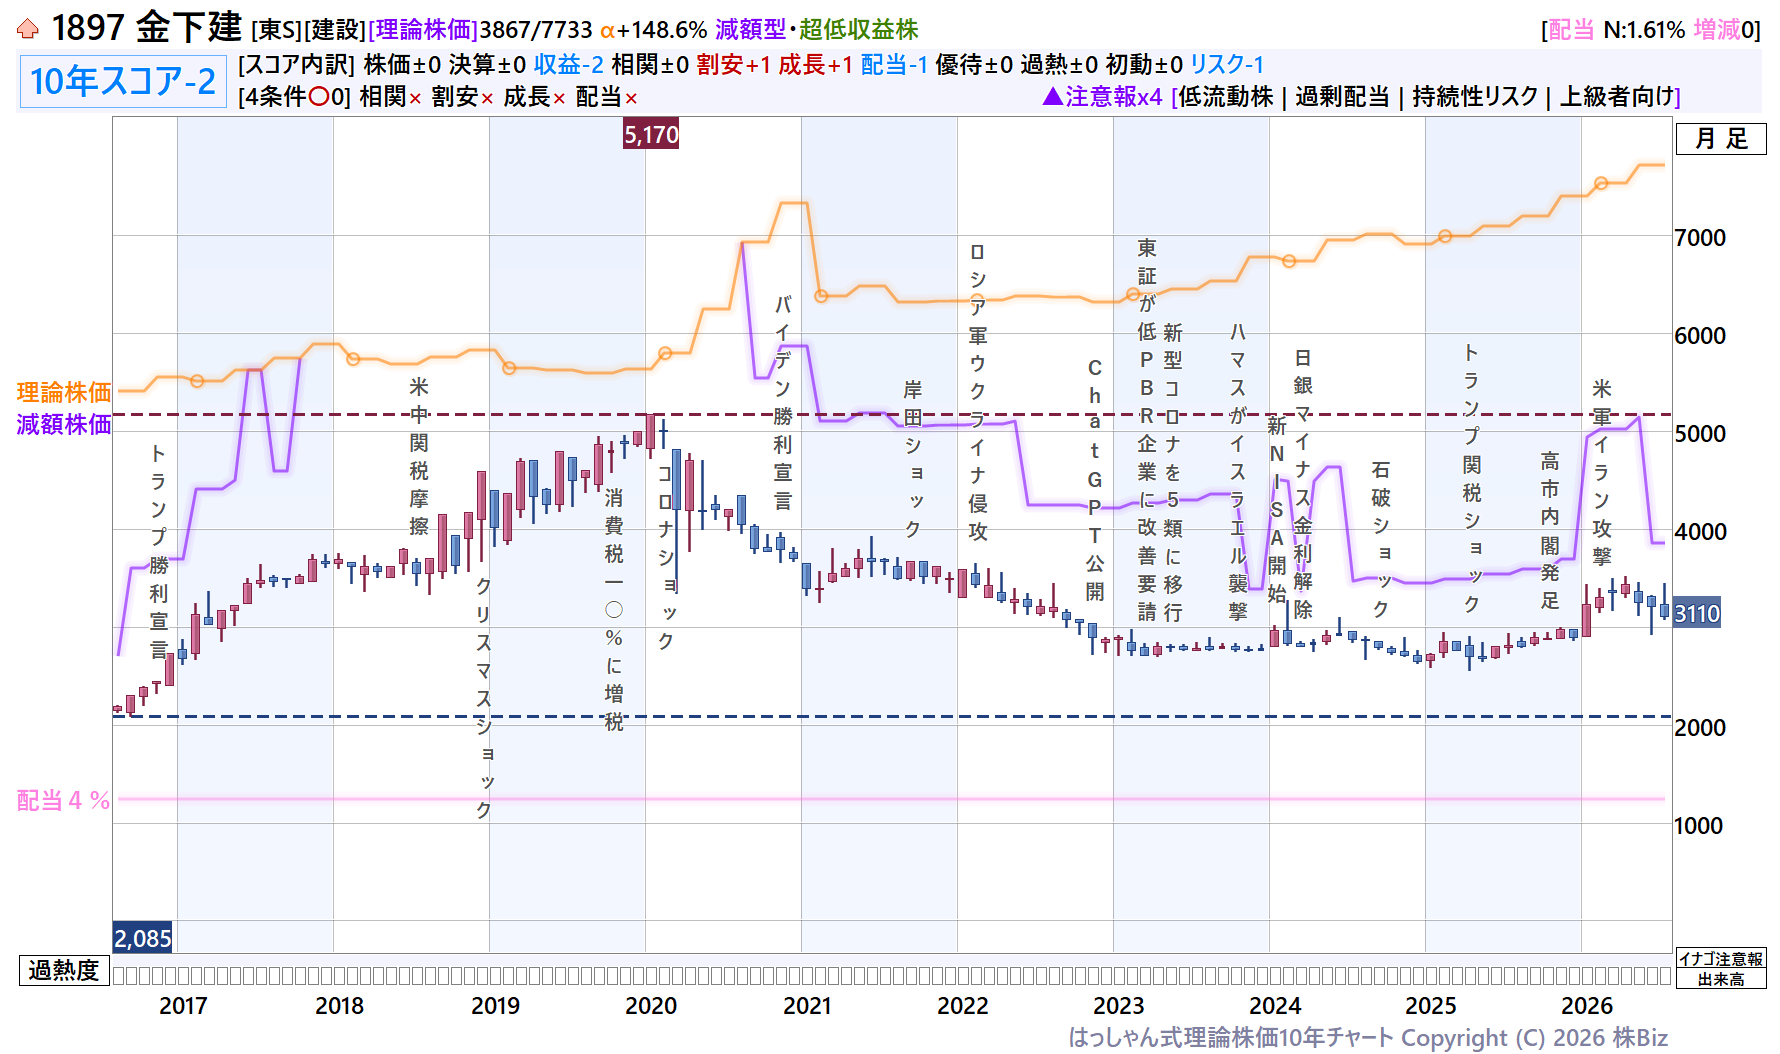
Task: Click the red × after 割安
Action: click(x=487, y=98)
